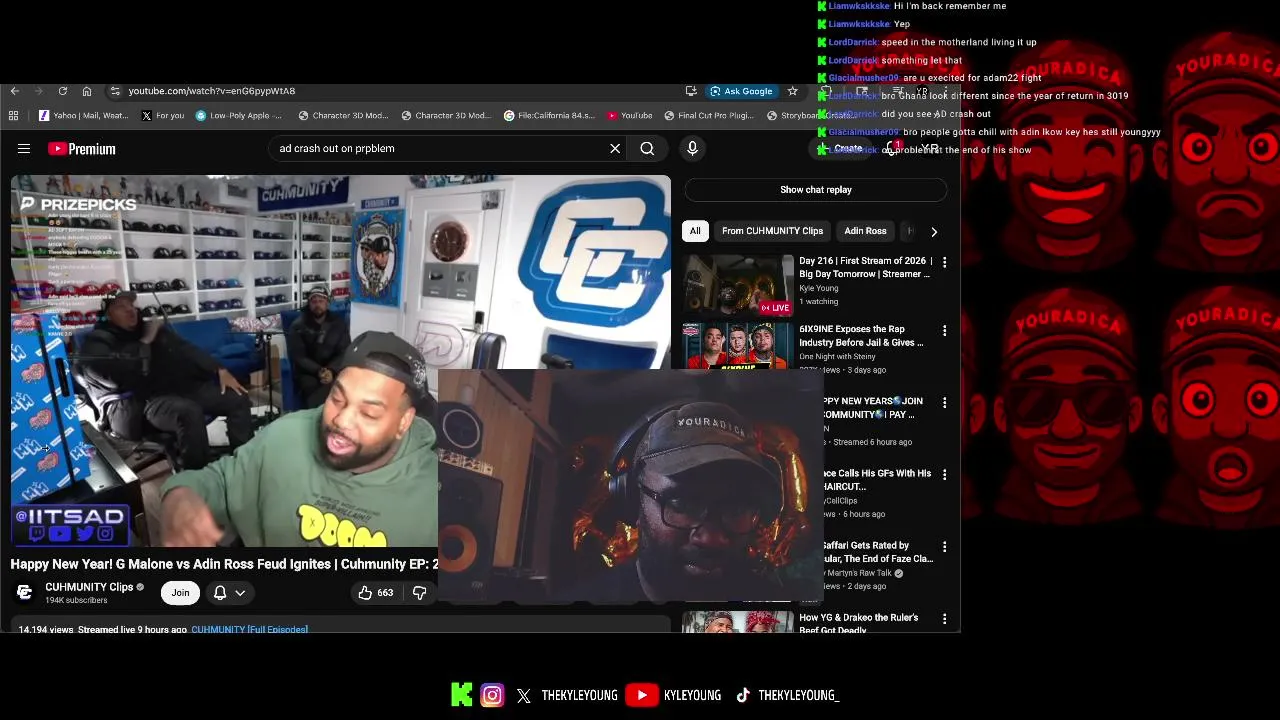Reload the YouTube page
Viewport: 1280px width, 720px height.
point(63,91)
